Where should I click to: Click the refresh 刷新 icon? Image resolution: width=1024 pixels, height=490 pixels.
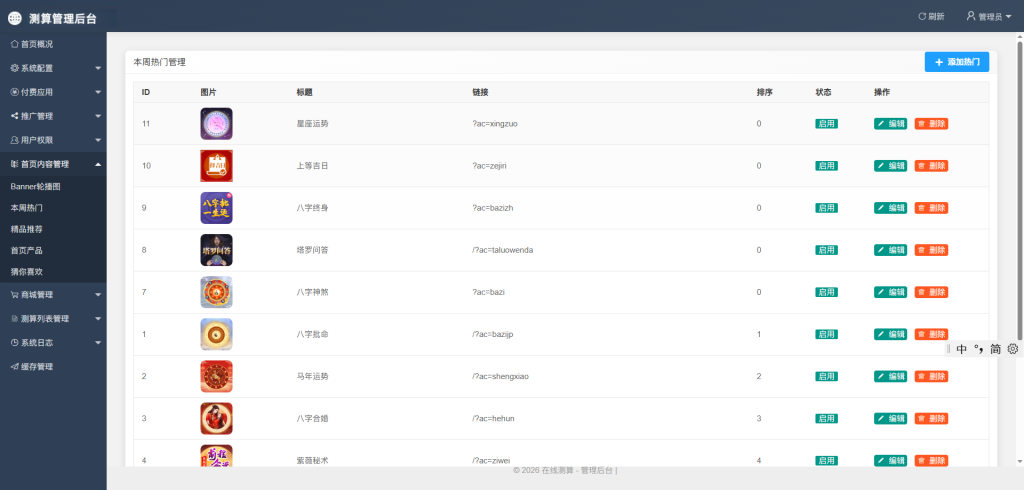(x=921, y=17)
